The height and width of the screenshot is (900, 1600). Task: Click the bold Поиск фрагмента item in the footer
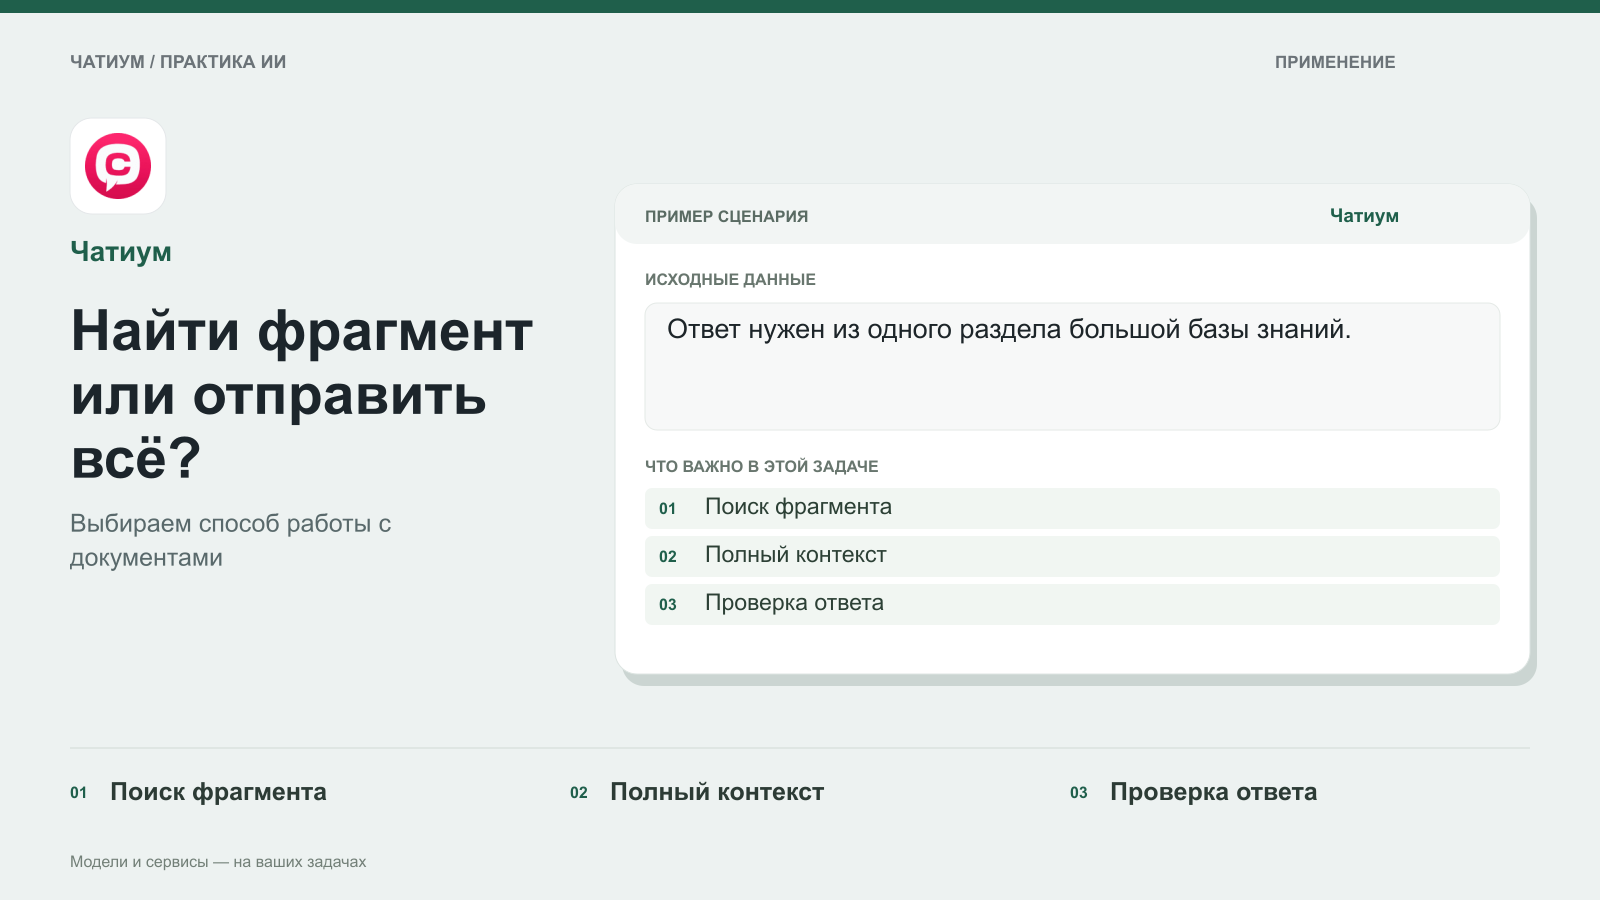pyautogui.click(x=218, y=792)
